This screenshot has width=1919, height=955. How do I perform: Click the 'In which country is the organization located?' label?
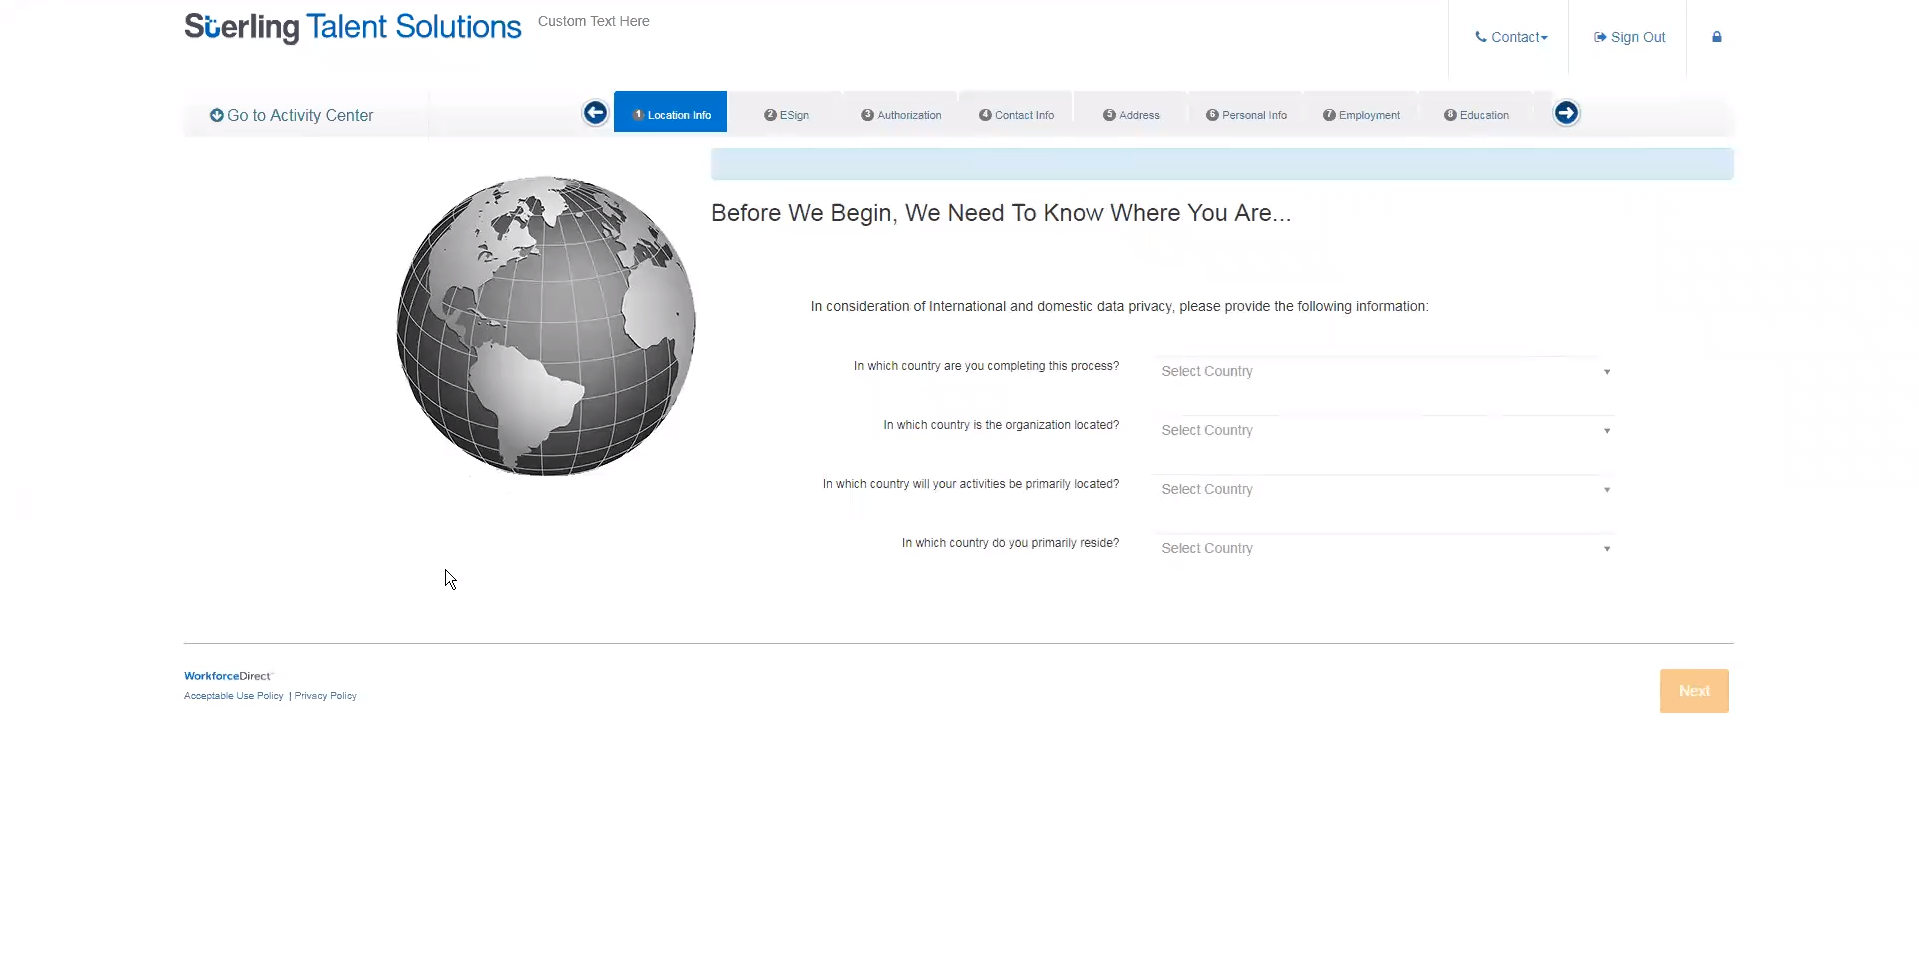(1001, 425)
